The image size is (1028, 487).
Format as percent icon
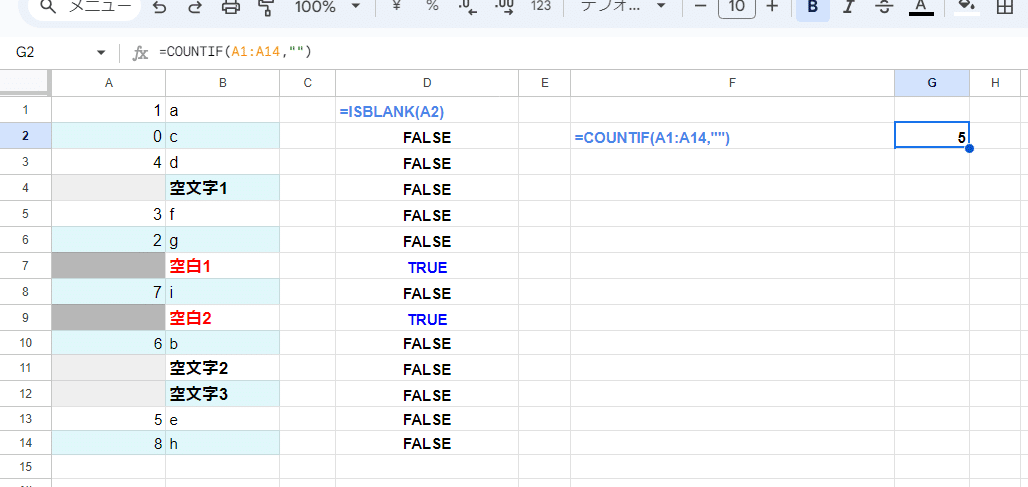pos(432,7)
